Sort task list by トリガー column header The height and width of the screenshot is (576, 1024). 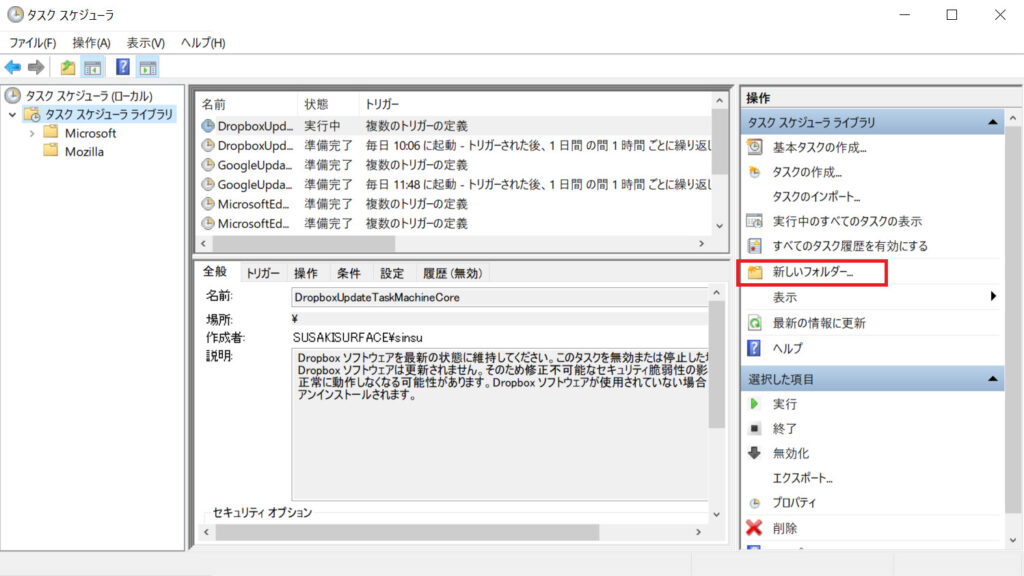[535, 104]
